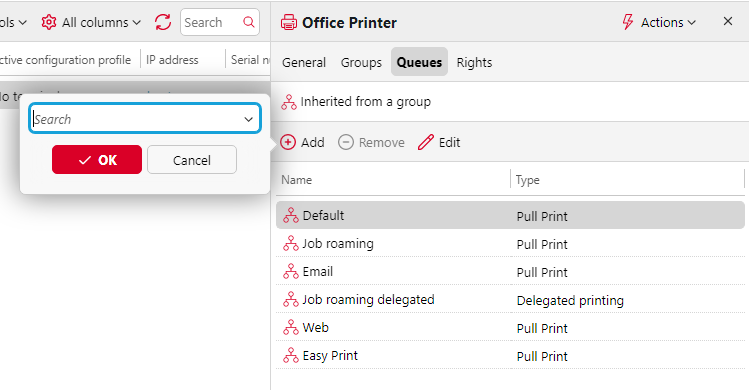
Task: Confirm with the red OK button
Action: 97,160
